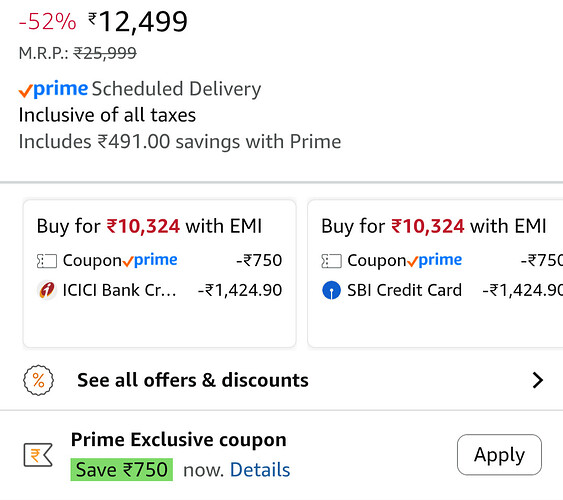
Task: Expand See all offers chevron arrow
Action: click(x=538, y=380)
